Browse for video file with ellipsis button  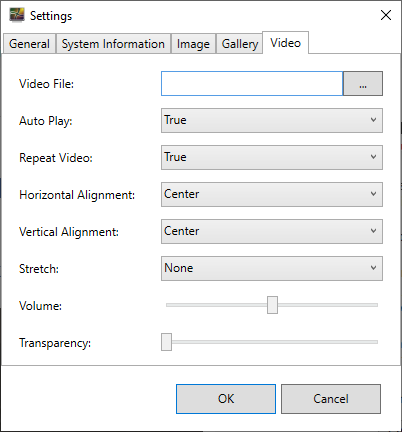coord(363,83)
